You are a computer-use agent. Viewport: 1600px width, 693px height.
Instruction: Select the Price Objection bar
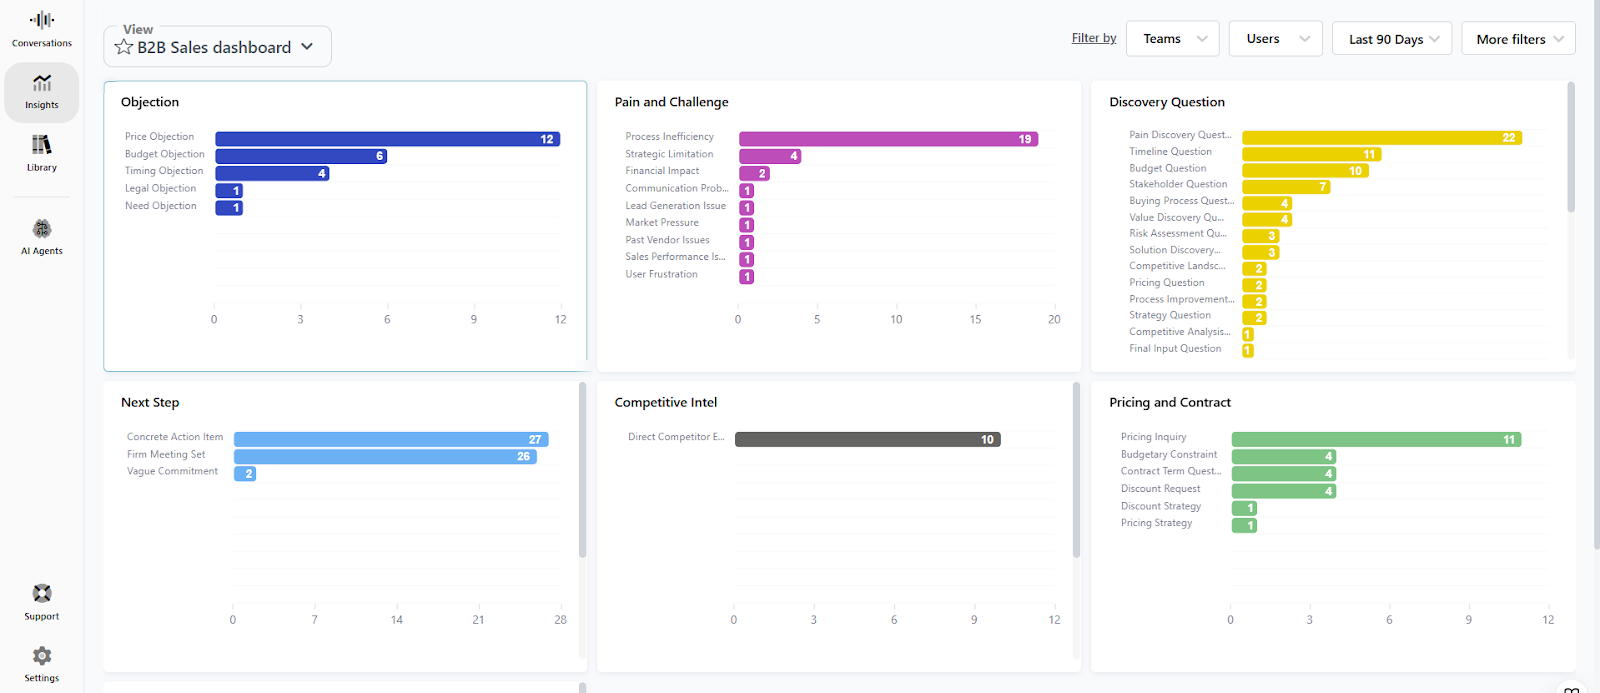[x=388, y=139]
